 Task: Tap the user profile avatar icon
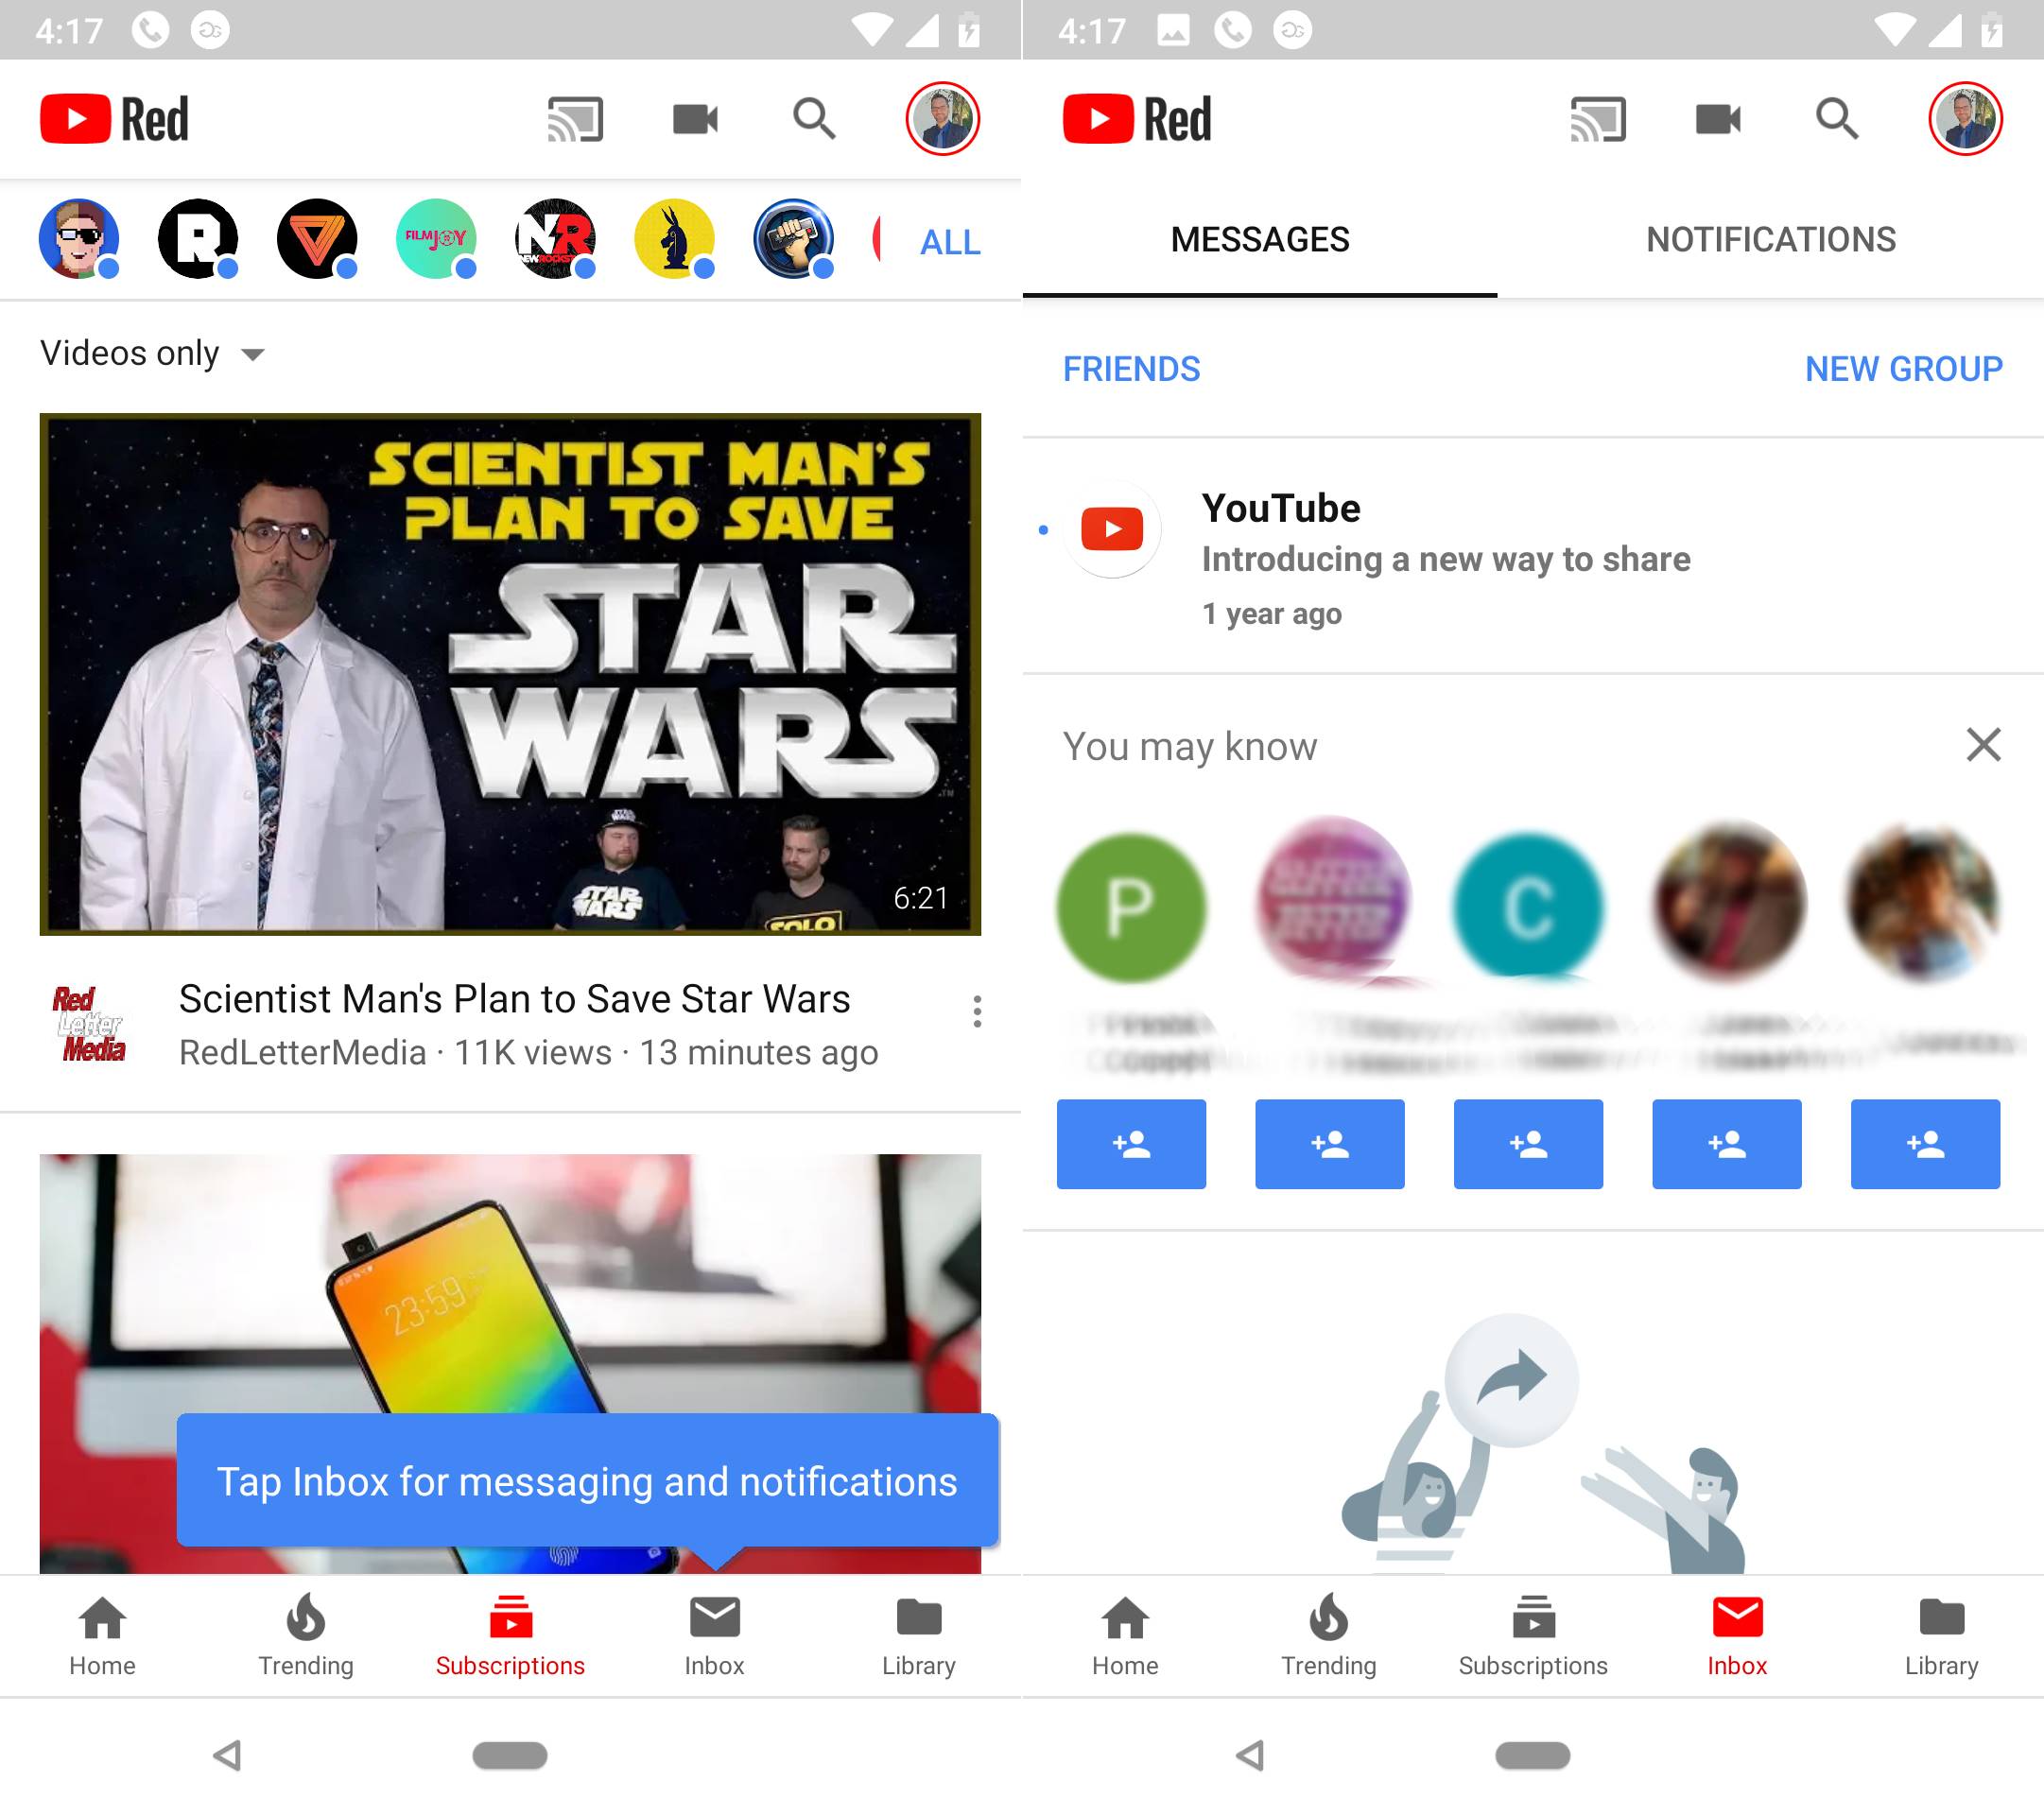(x=939, y=117)
